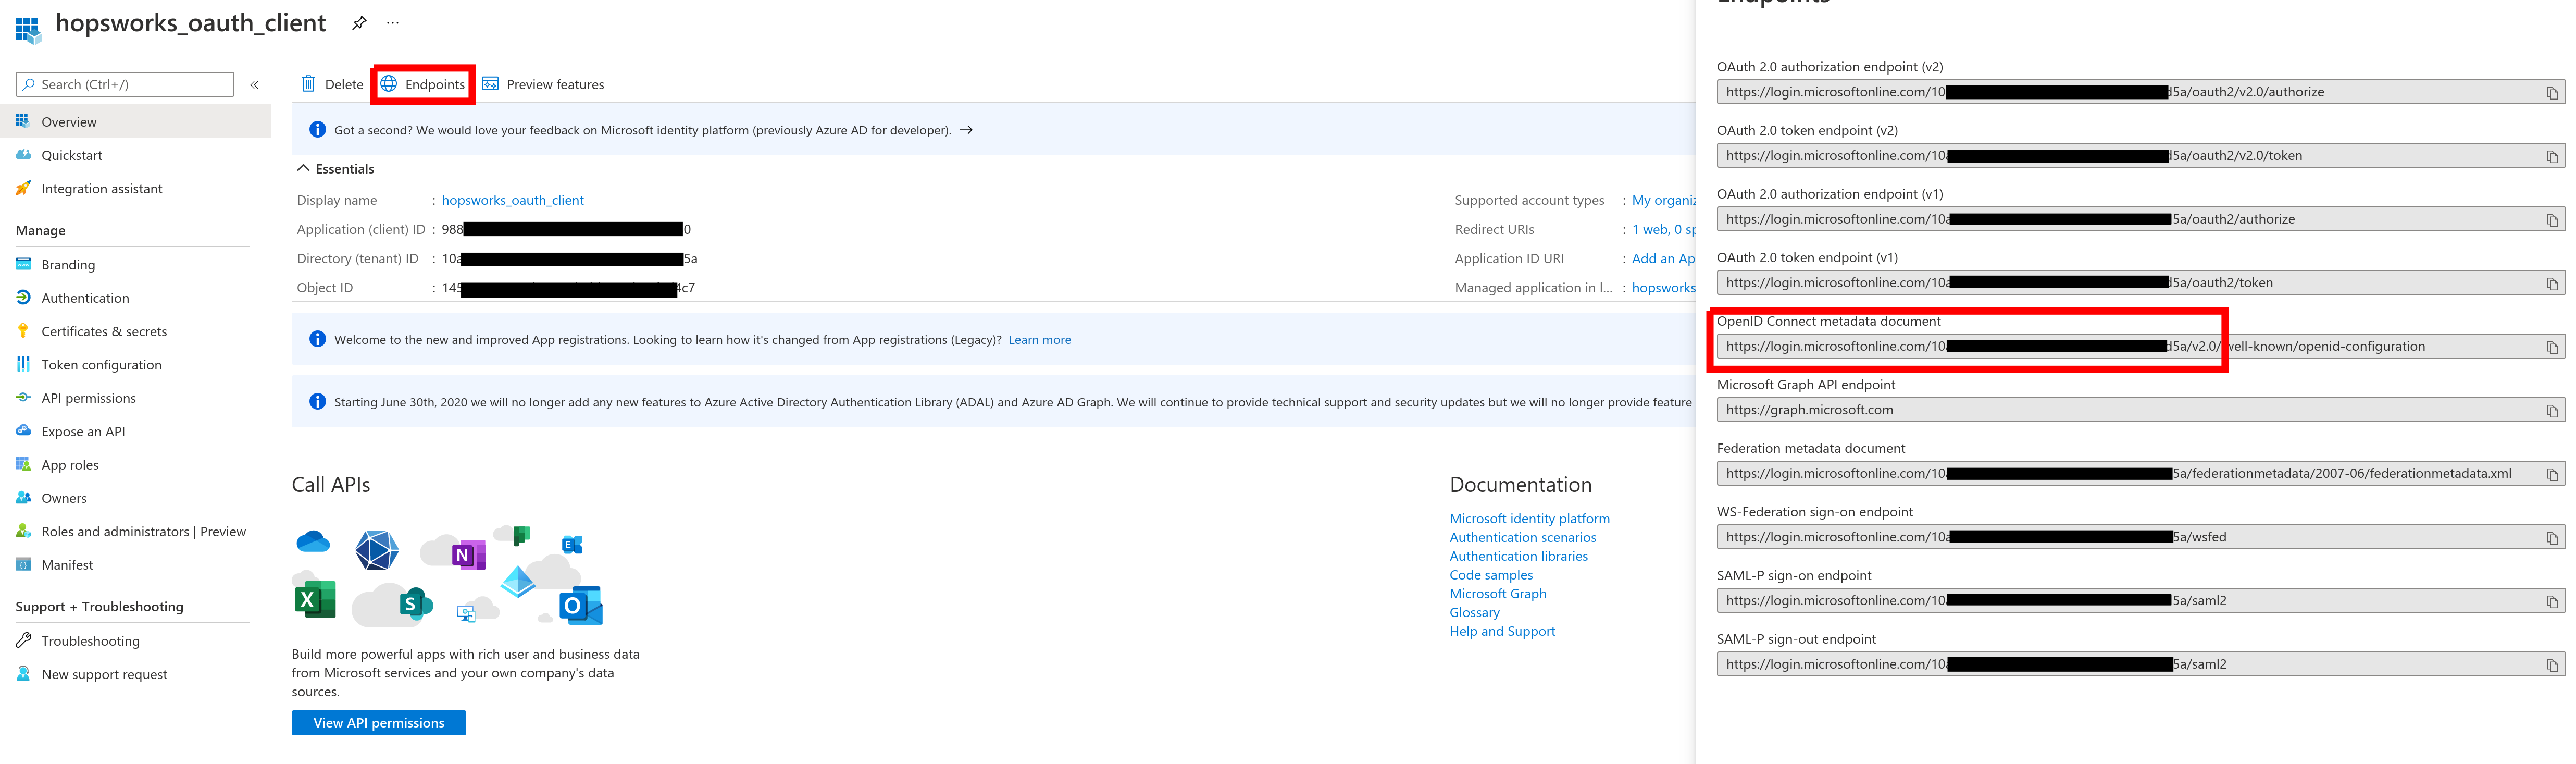The image size is (2576, 764).
Task: Click the feedback banner arrow
Action: (x=966, y=130)
